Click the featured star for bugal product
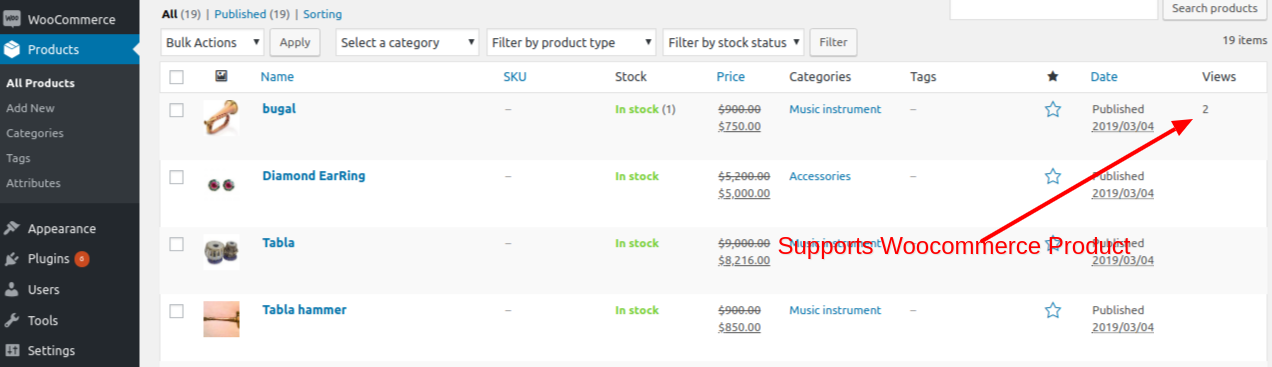The height and width of the screenshot is (367, 1272). 1052,109
